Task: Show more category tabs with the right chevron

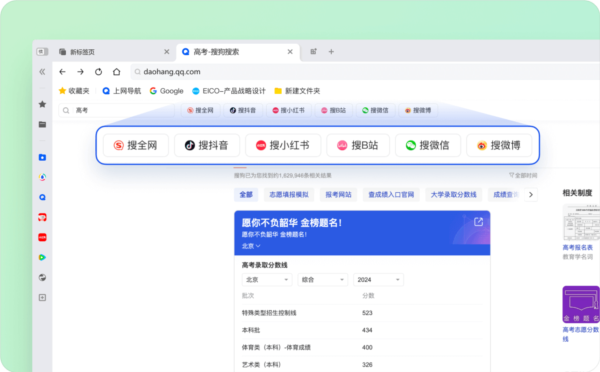Action: pyautogui.click(x=531, y=194)
